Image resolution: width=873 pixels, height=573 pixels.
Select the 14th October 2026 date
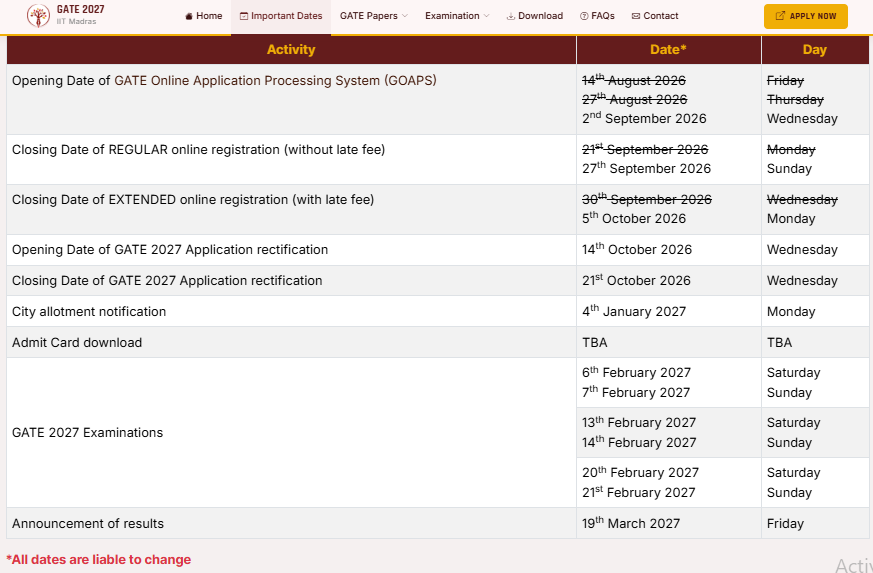pos(637,249)
